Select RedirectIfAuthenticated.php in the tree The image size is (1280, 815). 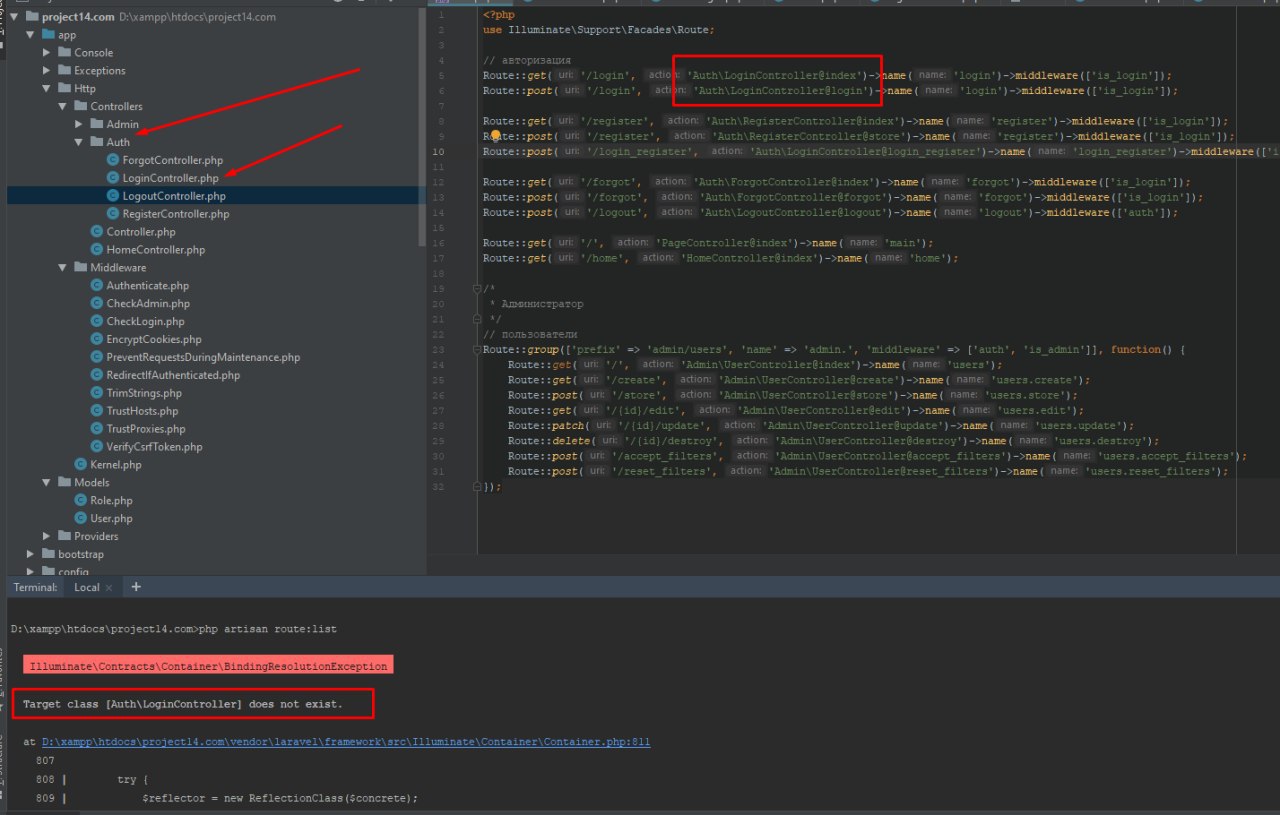(173, 376)
